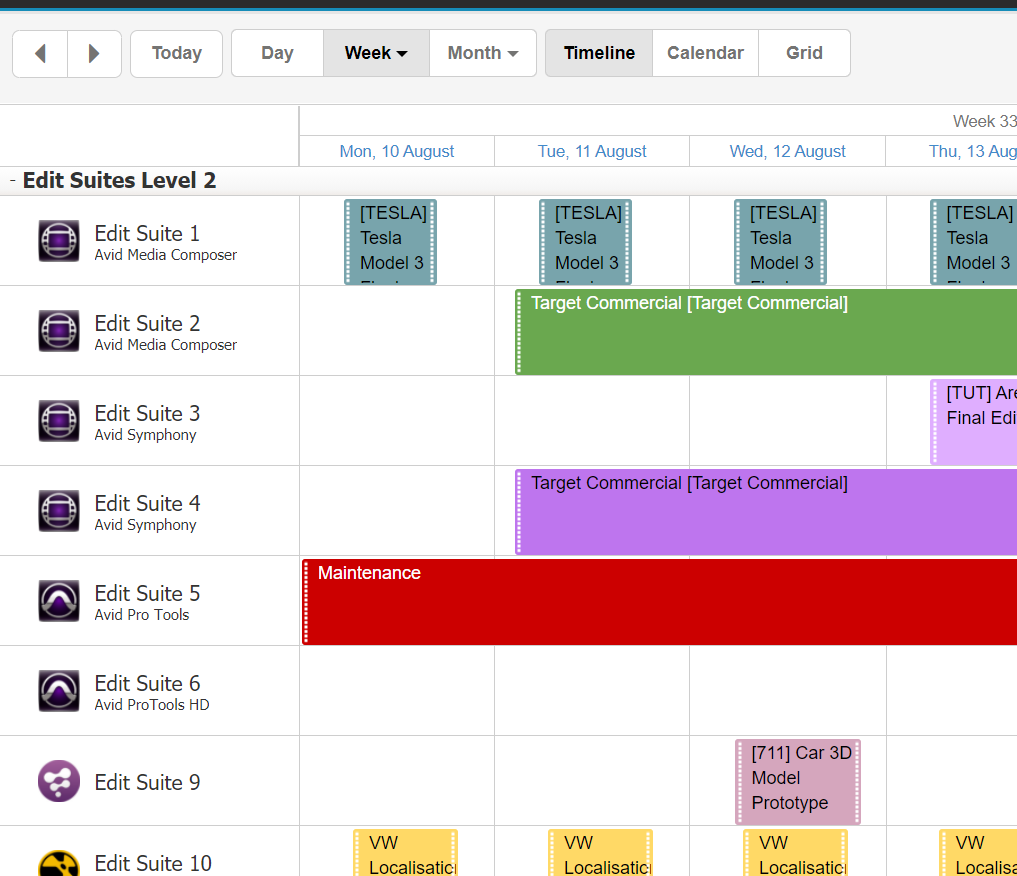Image resolution: width=1017 pixels, height=876 pixels.
Task: Open Mon, 10 August day link
Action: tap(397, 152)
